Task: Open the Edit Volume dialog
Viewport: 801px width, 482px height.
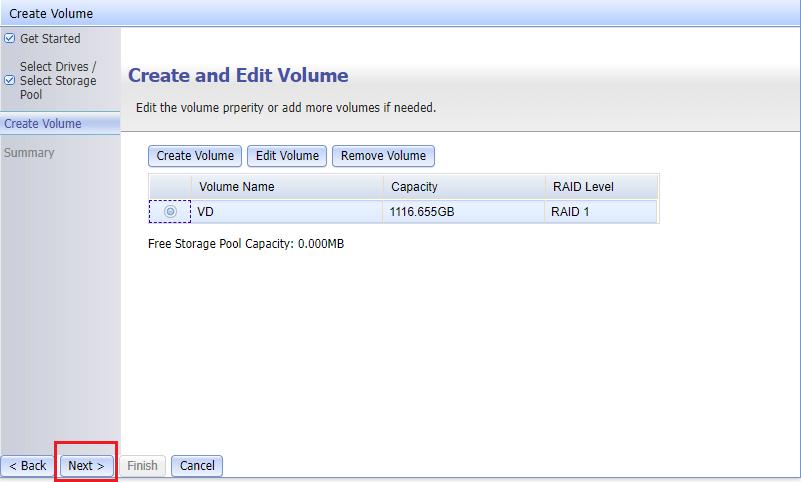Action: pyautogui.click(x=287, y=156)
